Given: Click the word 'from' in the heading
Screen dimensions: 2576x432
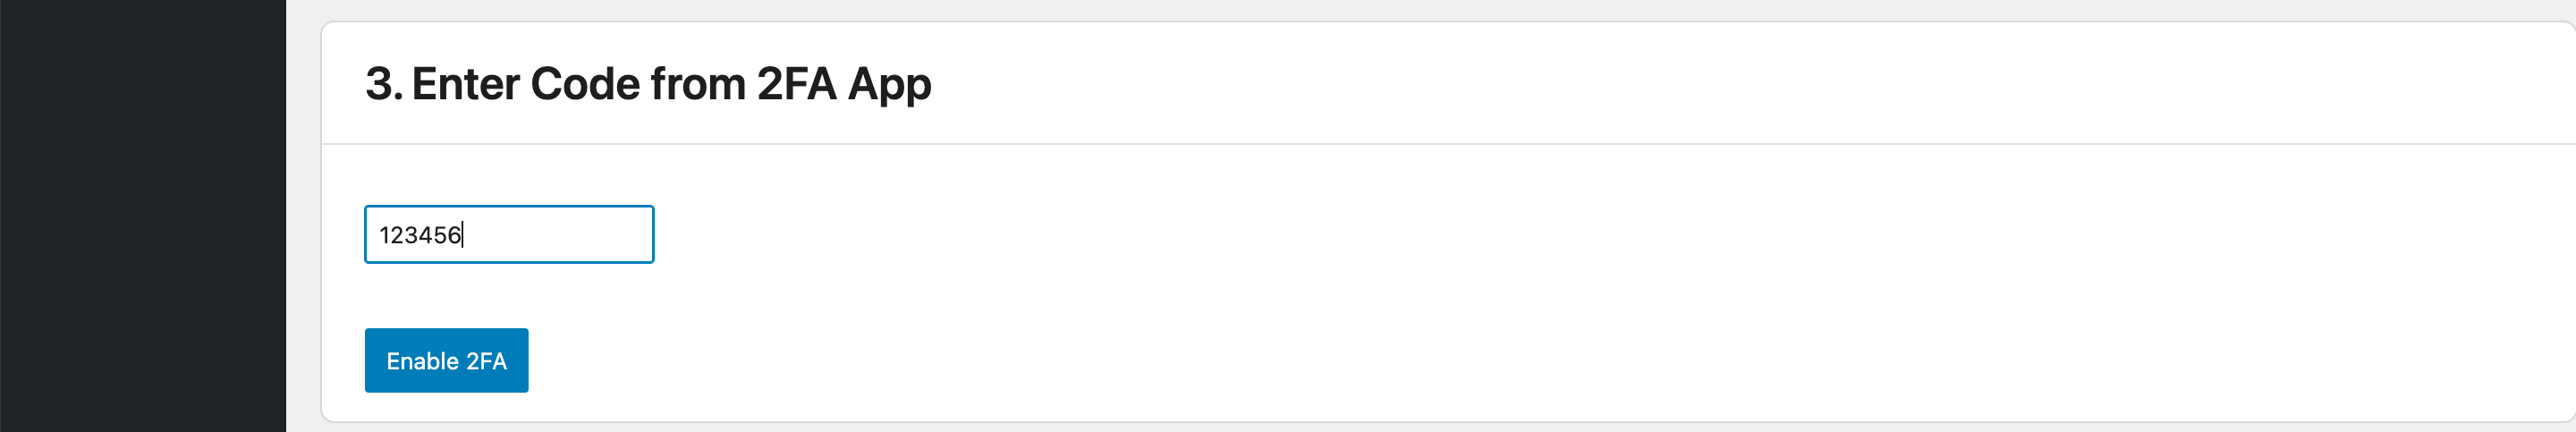Looking at the screenshot, I should click(698, 84).
